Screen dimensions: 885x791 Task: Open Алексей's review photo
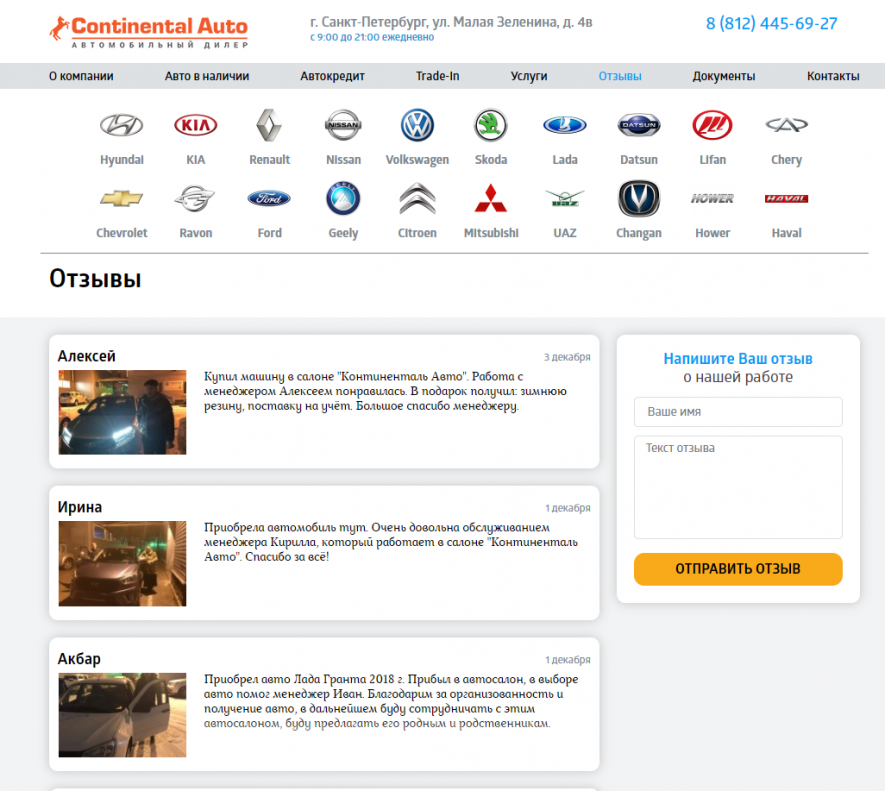pos(122,412)
